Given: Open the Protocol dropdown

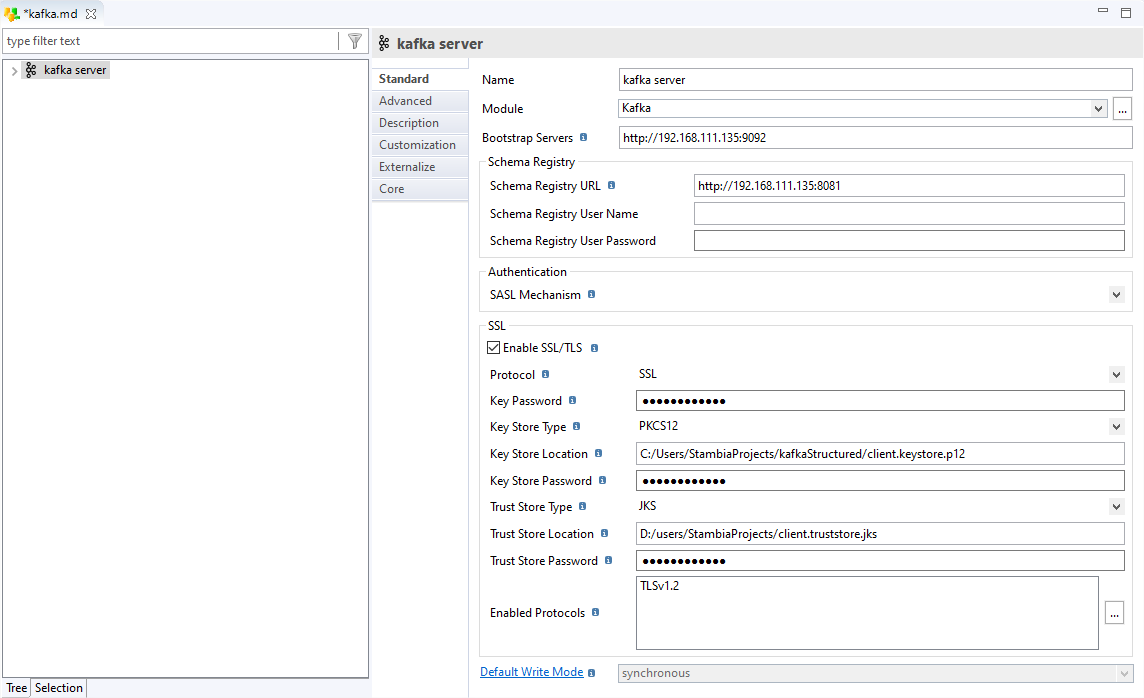Looking at the screenshot, I should (1116, 375).
